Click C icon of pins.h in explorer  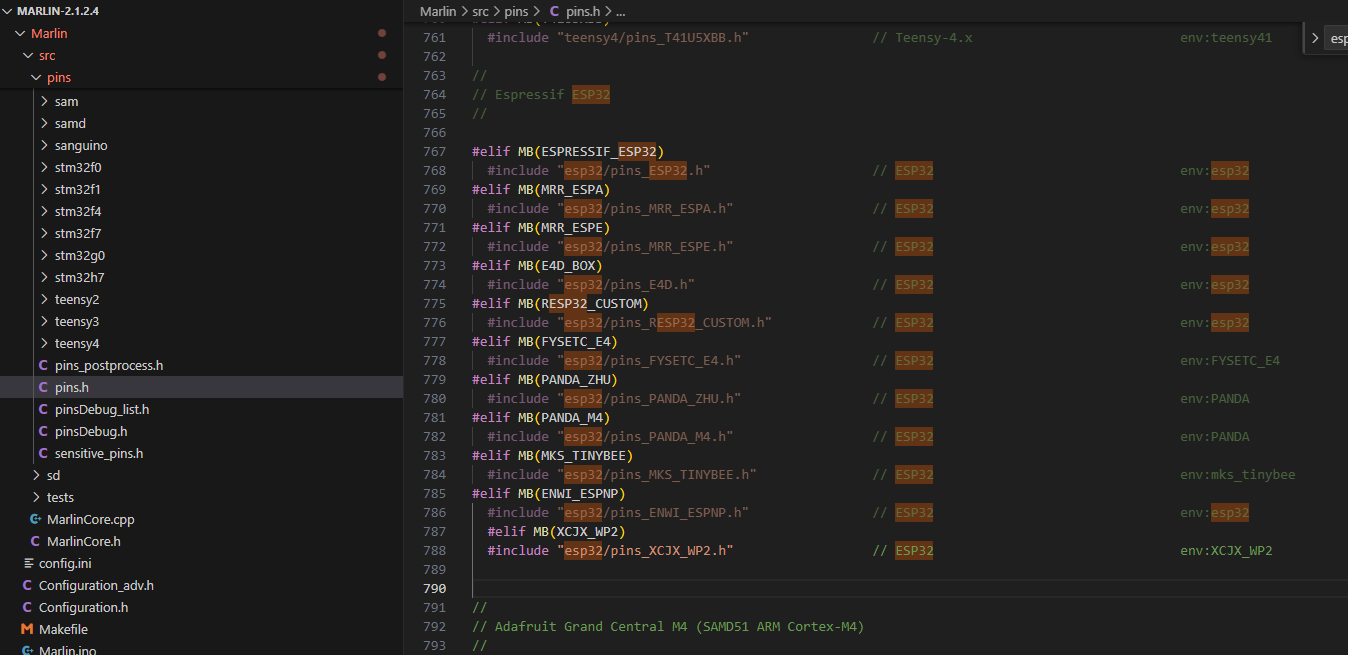(x=43, y=387)
